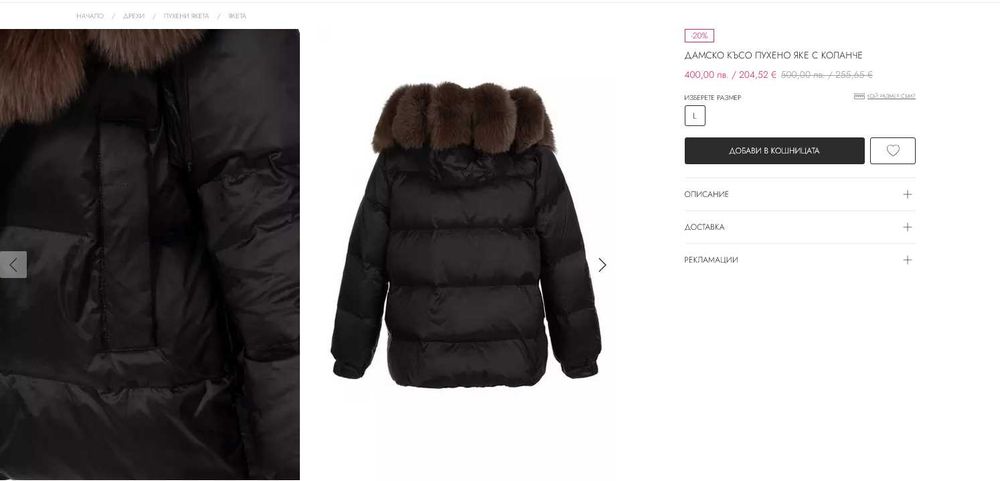Open the size guide text link

pyautogui.click(x=891, y=96)
